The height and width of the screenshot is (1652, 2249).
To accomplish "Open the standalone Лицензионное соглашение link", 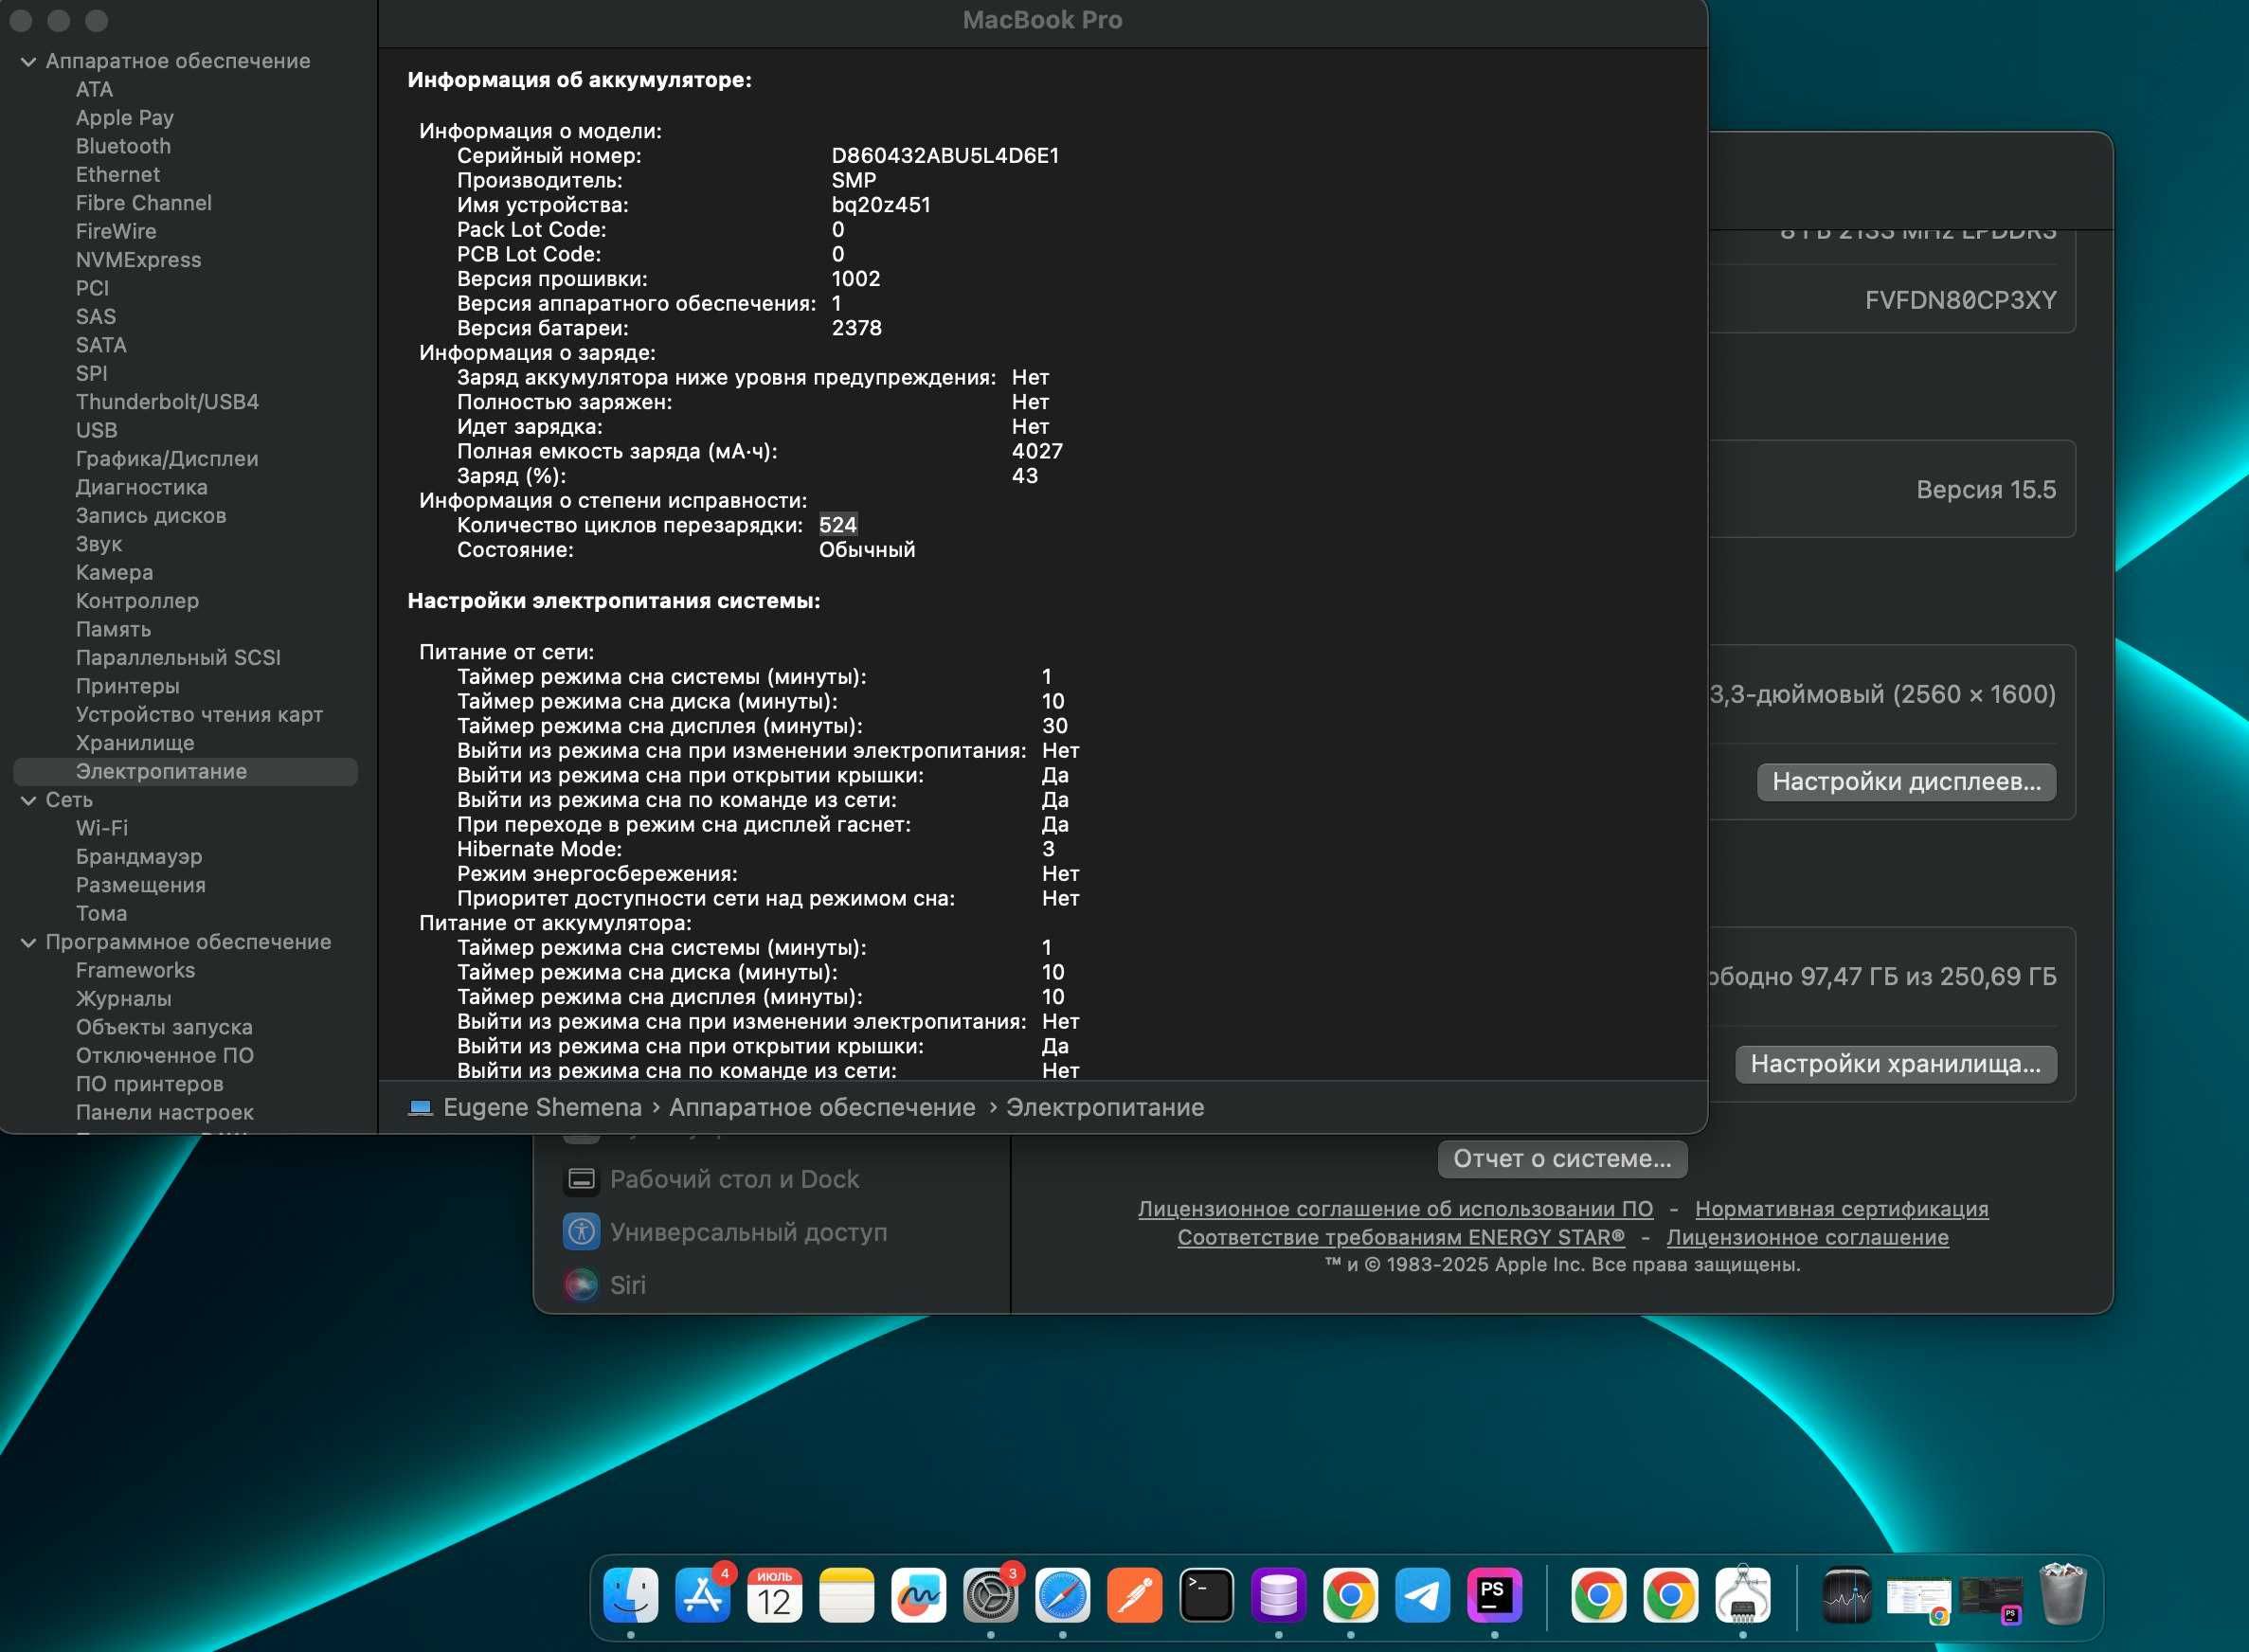I will (x=1807, y=1237).
